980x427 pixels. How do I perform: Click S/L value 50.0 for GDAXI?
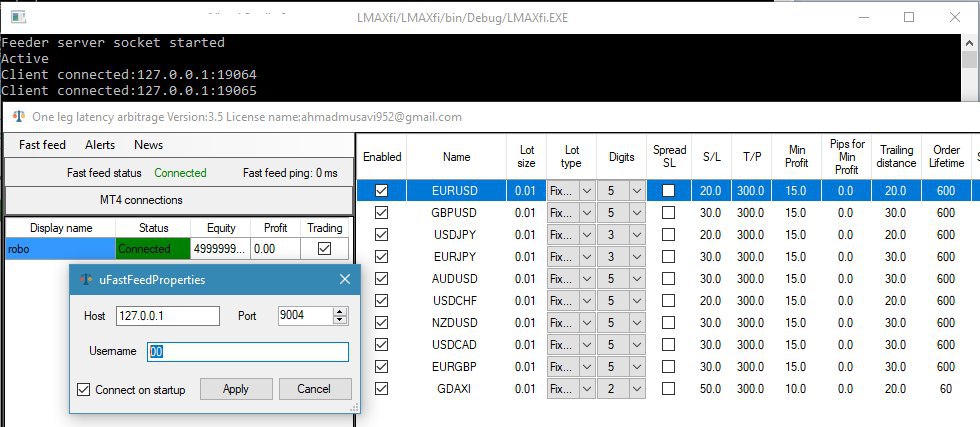point(711,389)
